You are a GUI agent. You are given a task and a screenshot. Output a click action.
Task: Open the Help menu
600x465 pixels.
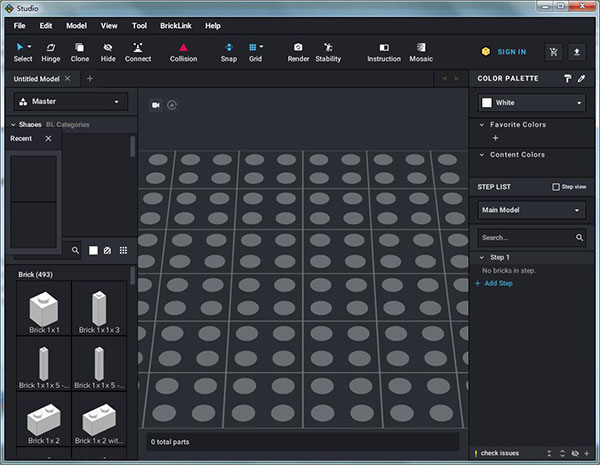(213, 26)
